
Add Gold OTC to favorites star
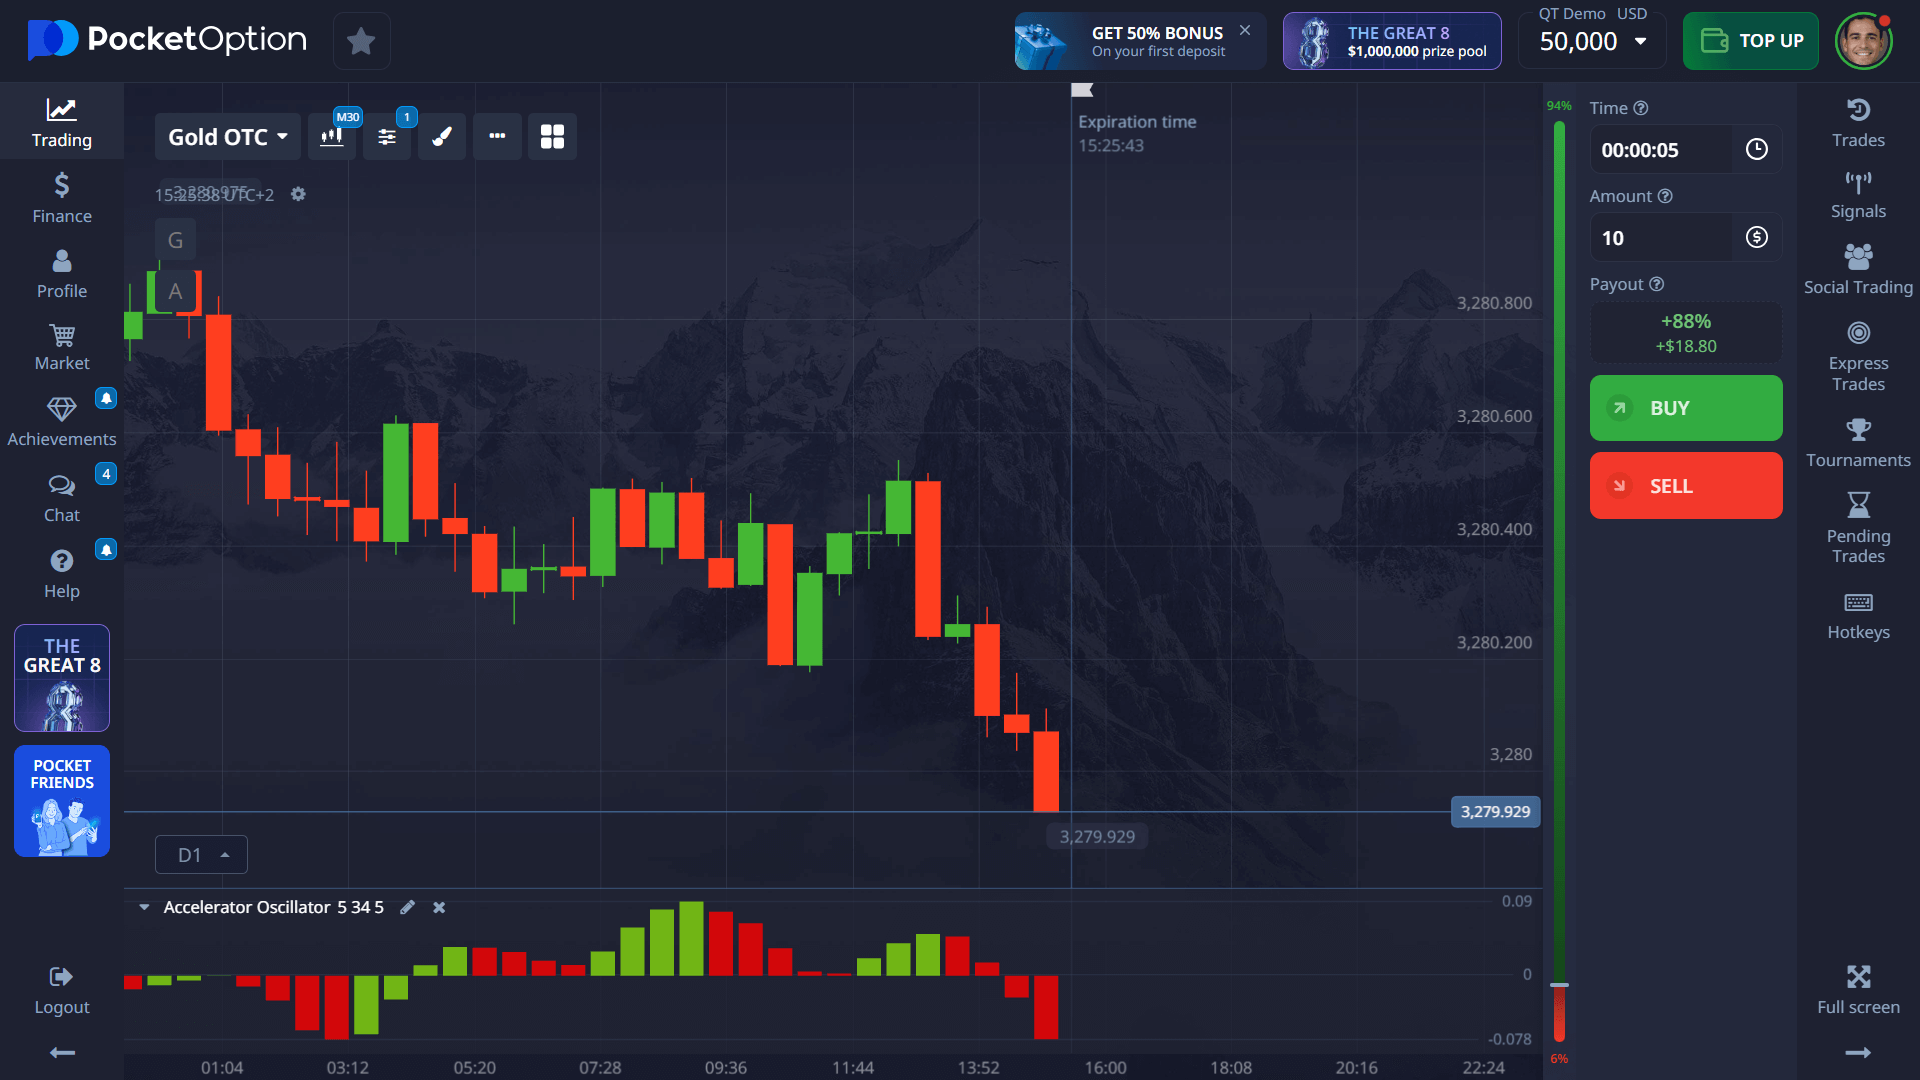[361, 41]
